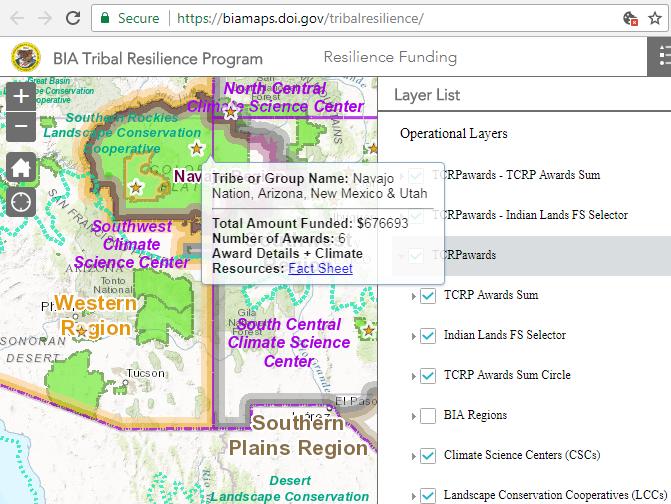Viewport: 671px width, 504px height.
Task: Expand TCRP Awards Sum layer legend
Action: coord(413,296)
